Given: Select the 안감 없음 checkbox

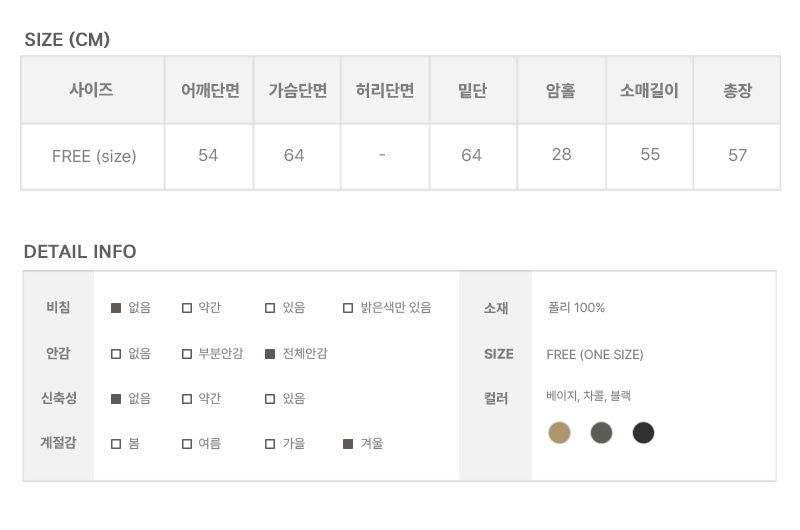Looking at the screenshot, I should pyautogui.click(x=116, y=353).
